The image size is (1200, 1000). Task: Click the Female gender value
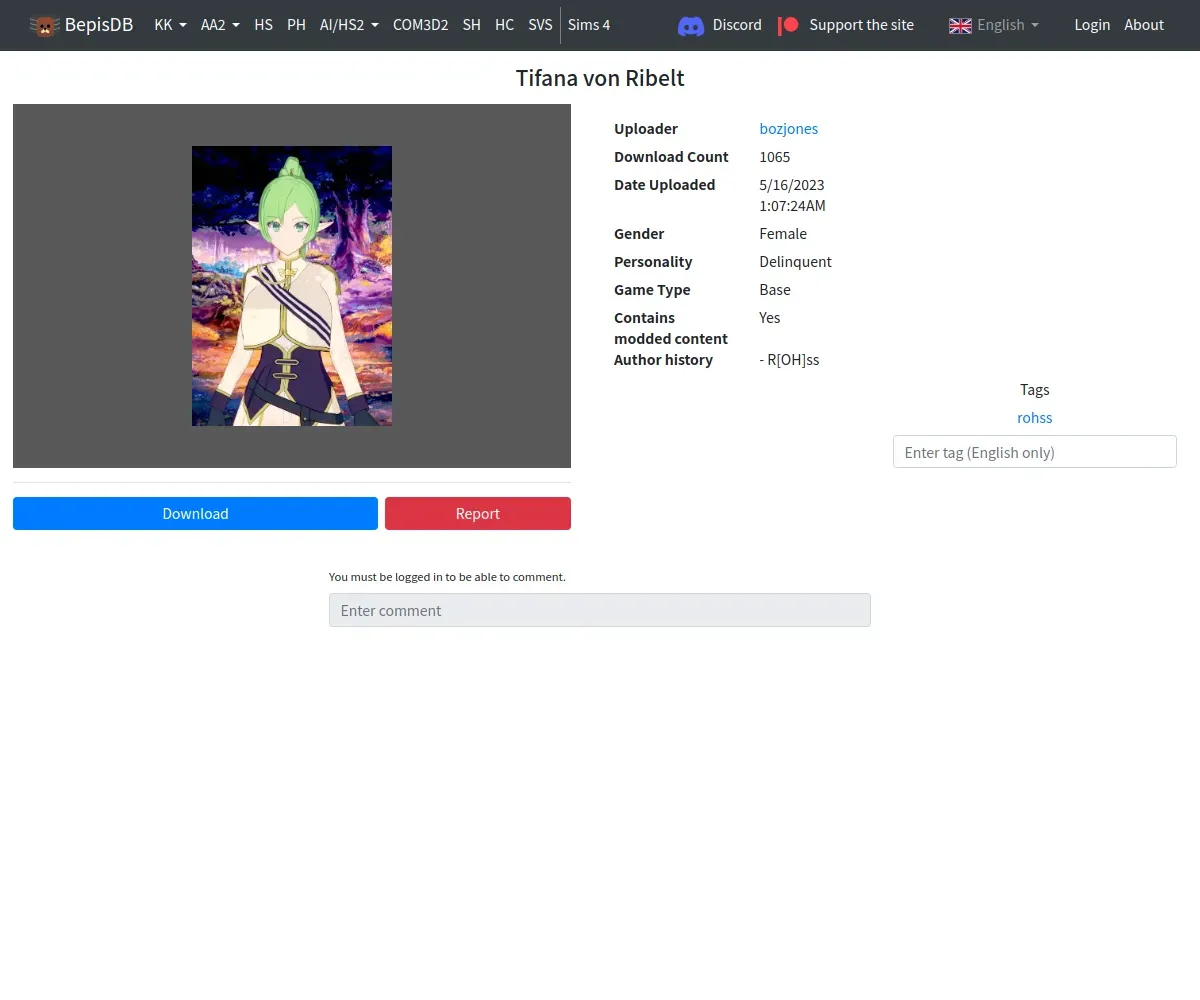click(783, 234)
